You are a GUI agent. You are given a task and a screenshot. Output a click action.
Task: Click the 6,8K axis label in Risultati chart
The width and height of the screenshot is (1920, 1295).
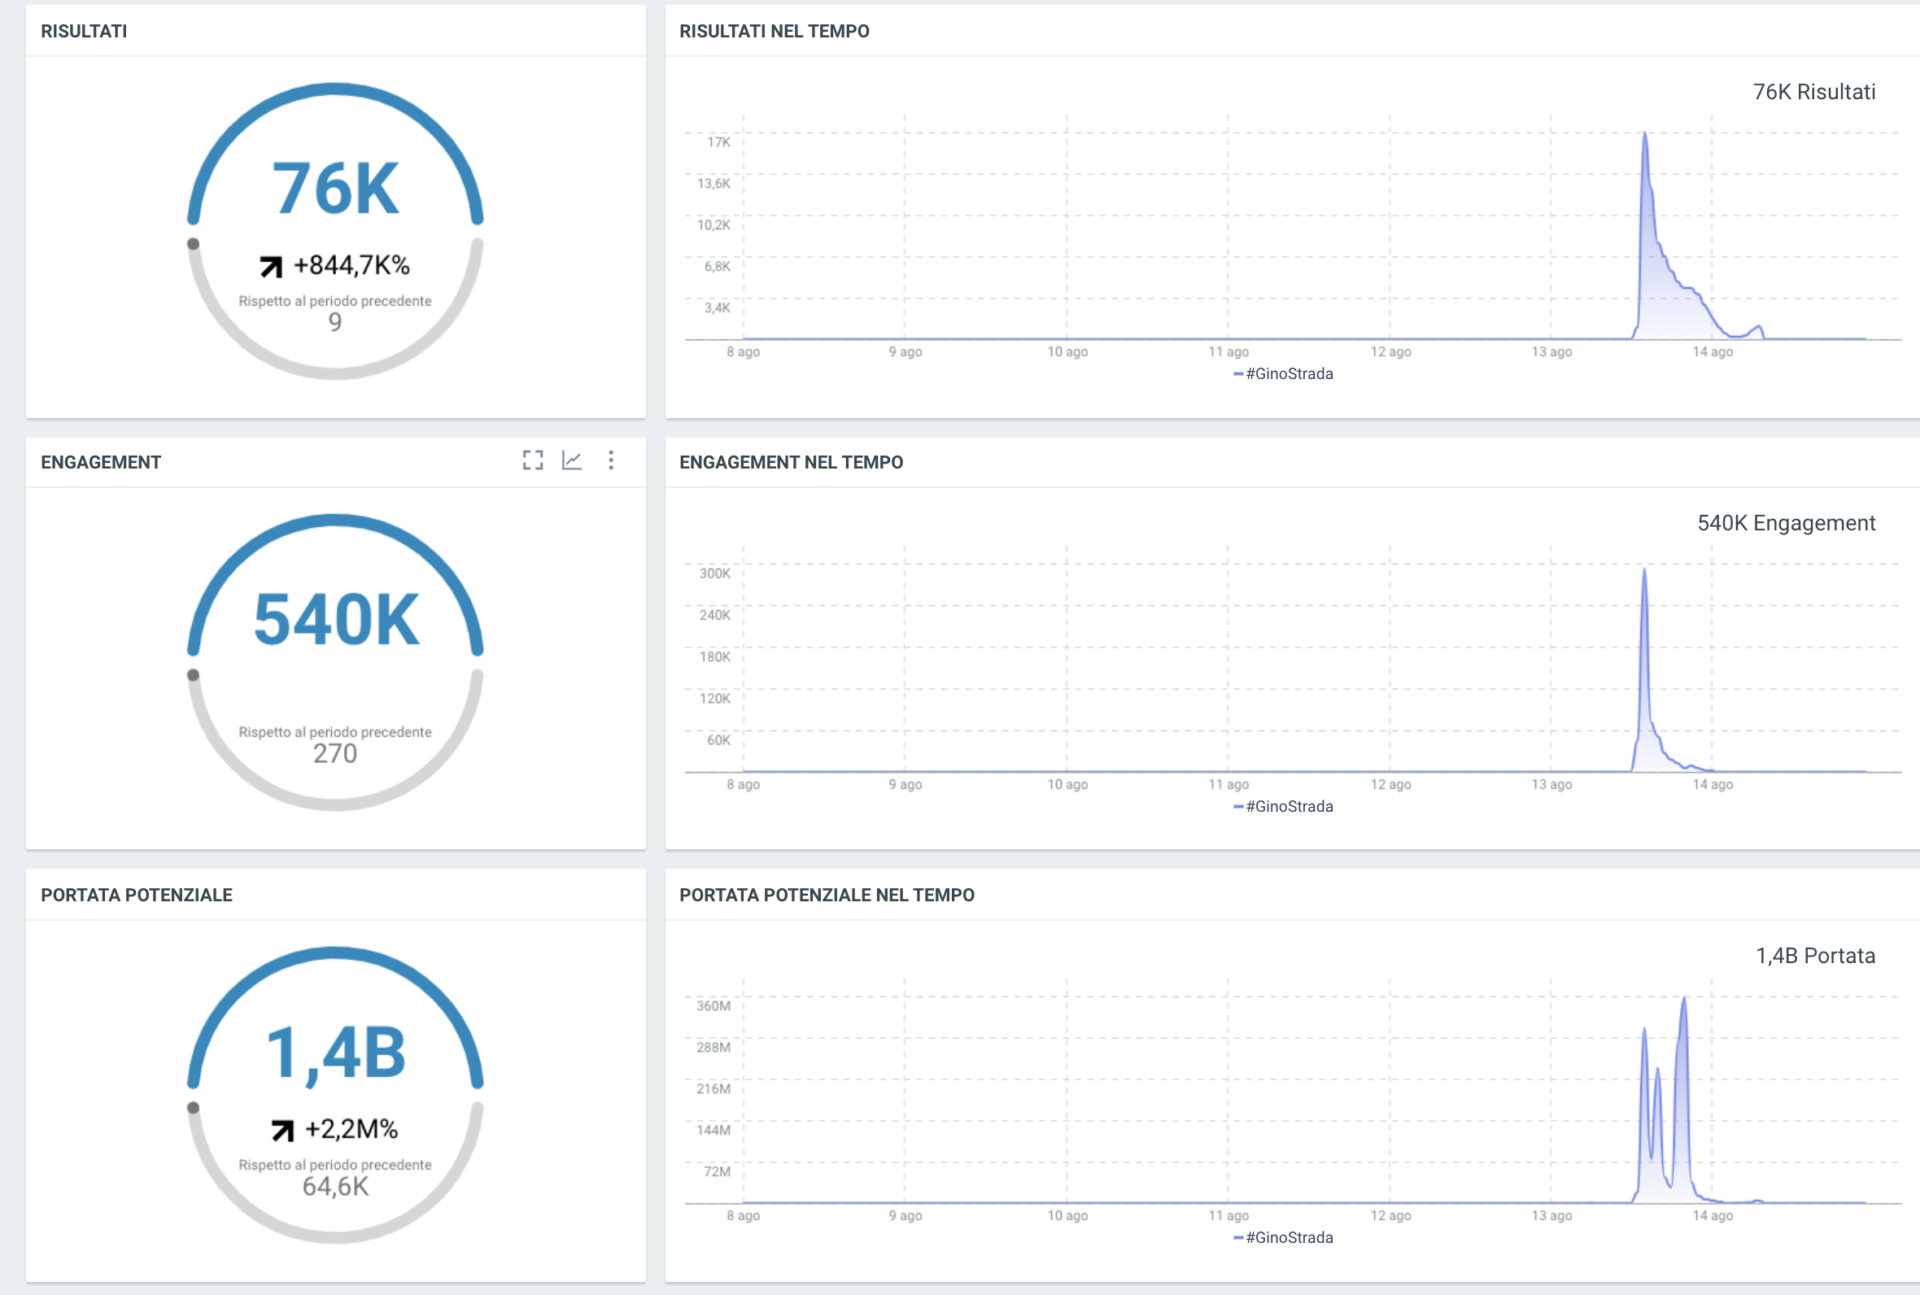[x=717, y=266]
